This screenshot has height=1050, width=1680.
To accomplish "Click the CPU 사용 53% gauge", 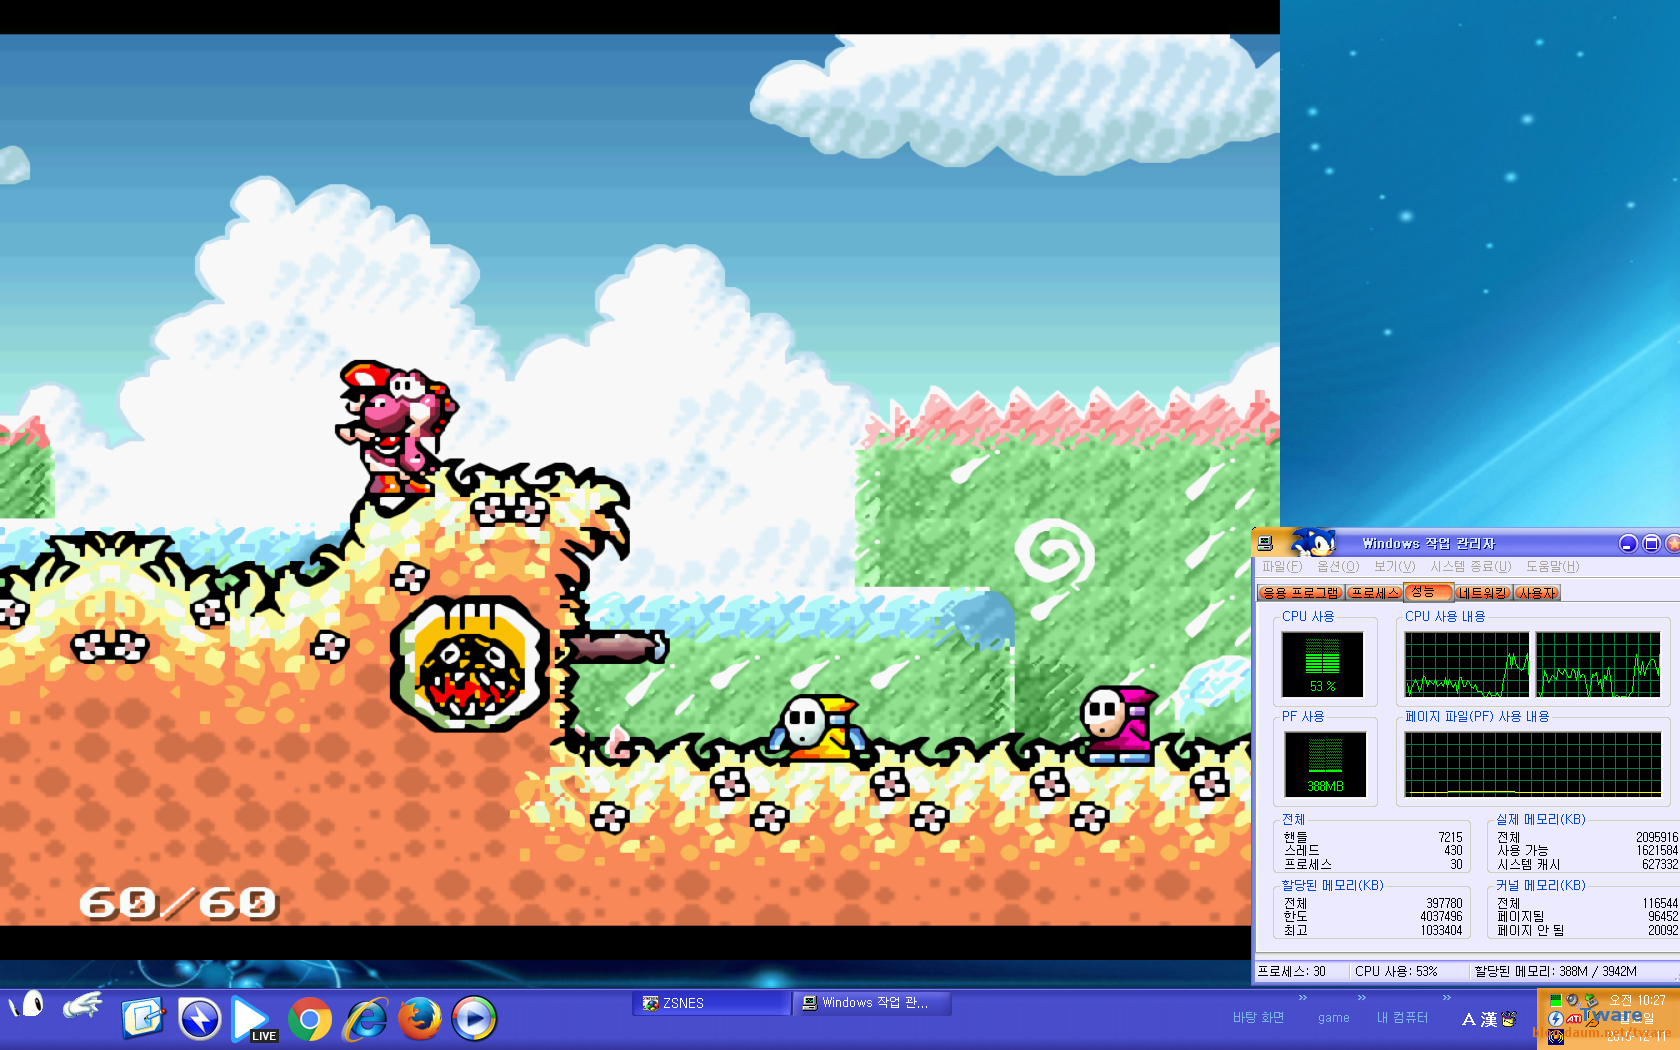I will coord(1322,664).
